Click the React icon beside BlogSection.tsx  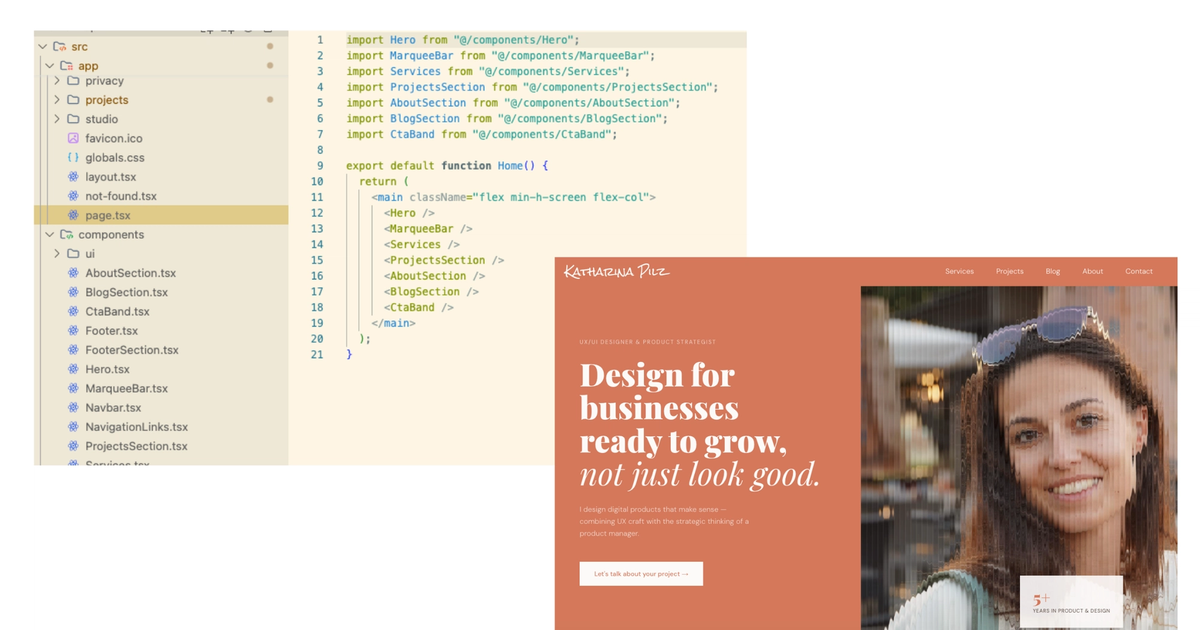(x=73, y=292)
